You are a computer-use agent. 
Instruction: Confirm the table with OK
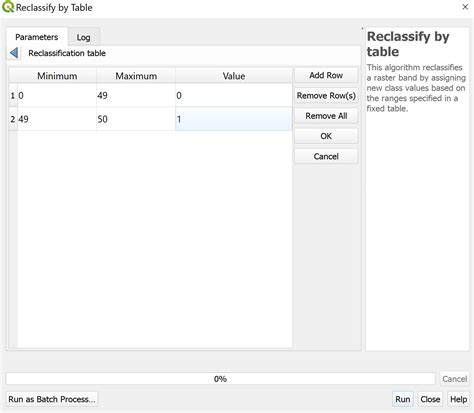[326, 136]
